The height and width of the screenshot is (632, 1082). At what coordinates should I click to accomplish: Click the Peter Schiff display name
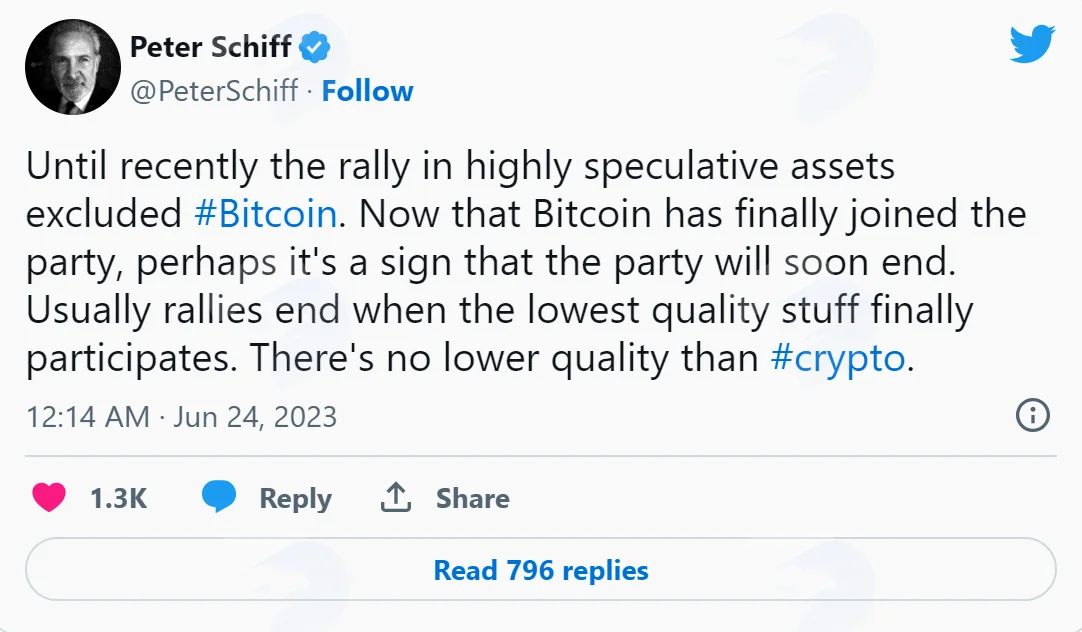click(x=210, y=47)
